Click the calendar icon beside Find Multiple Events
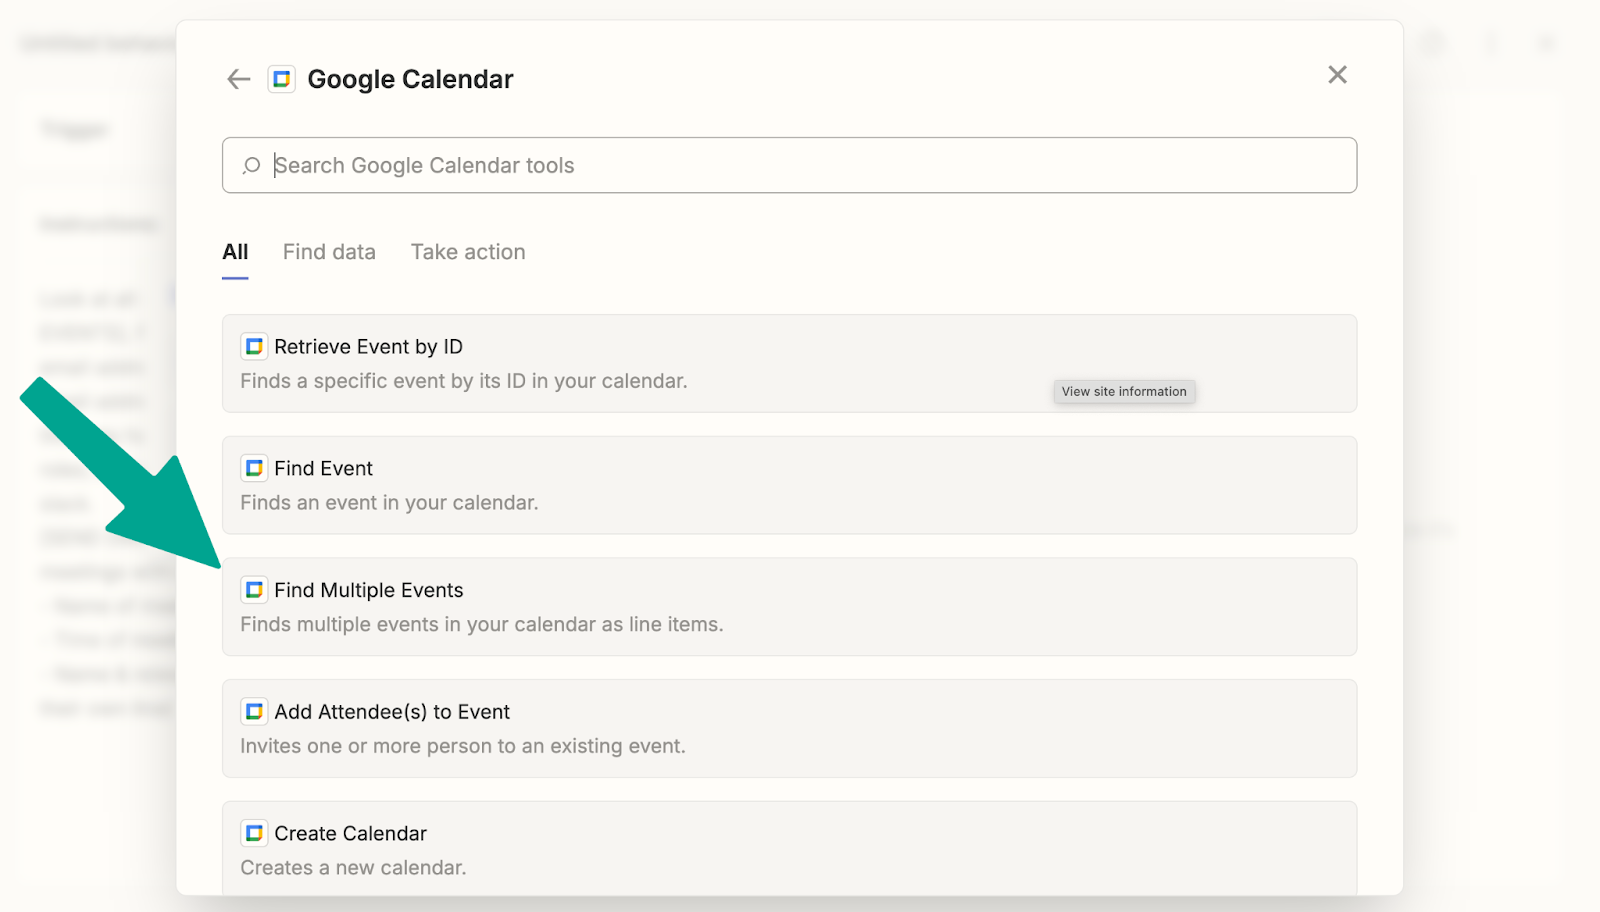The width and height of the screenshot is (1600, 912). coord(254,590)
